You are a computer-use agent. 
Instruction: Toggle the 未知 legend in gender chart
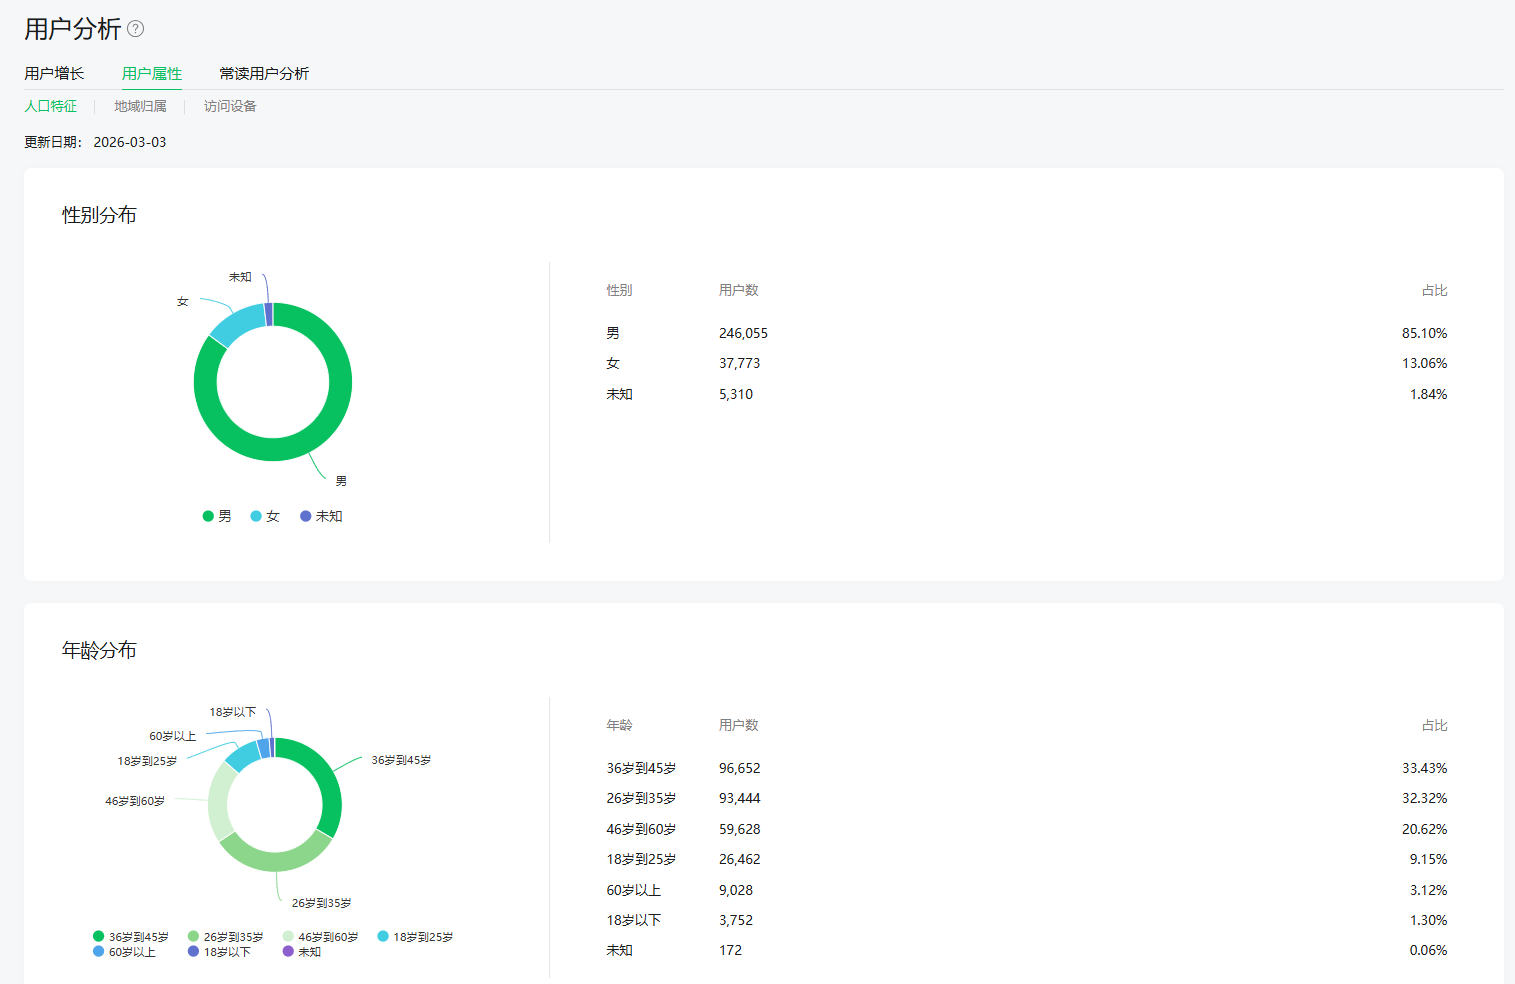321,516
